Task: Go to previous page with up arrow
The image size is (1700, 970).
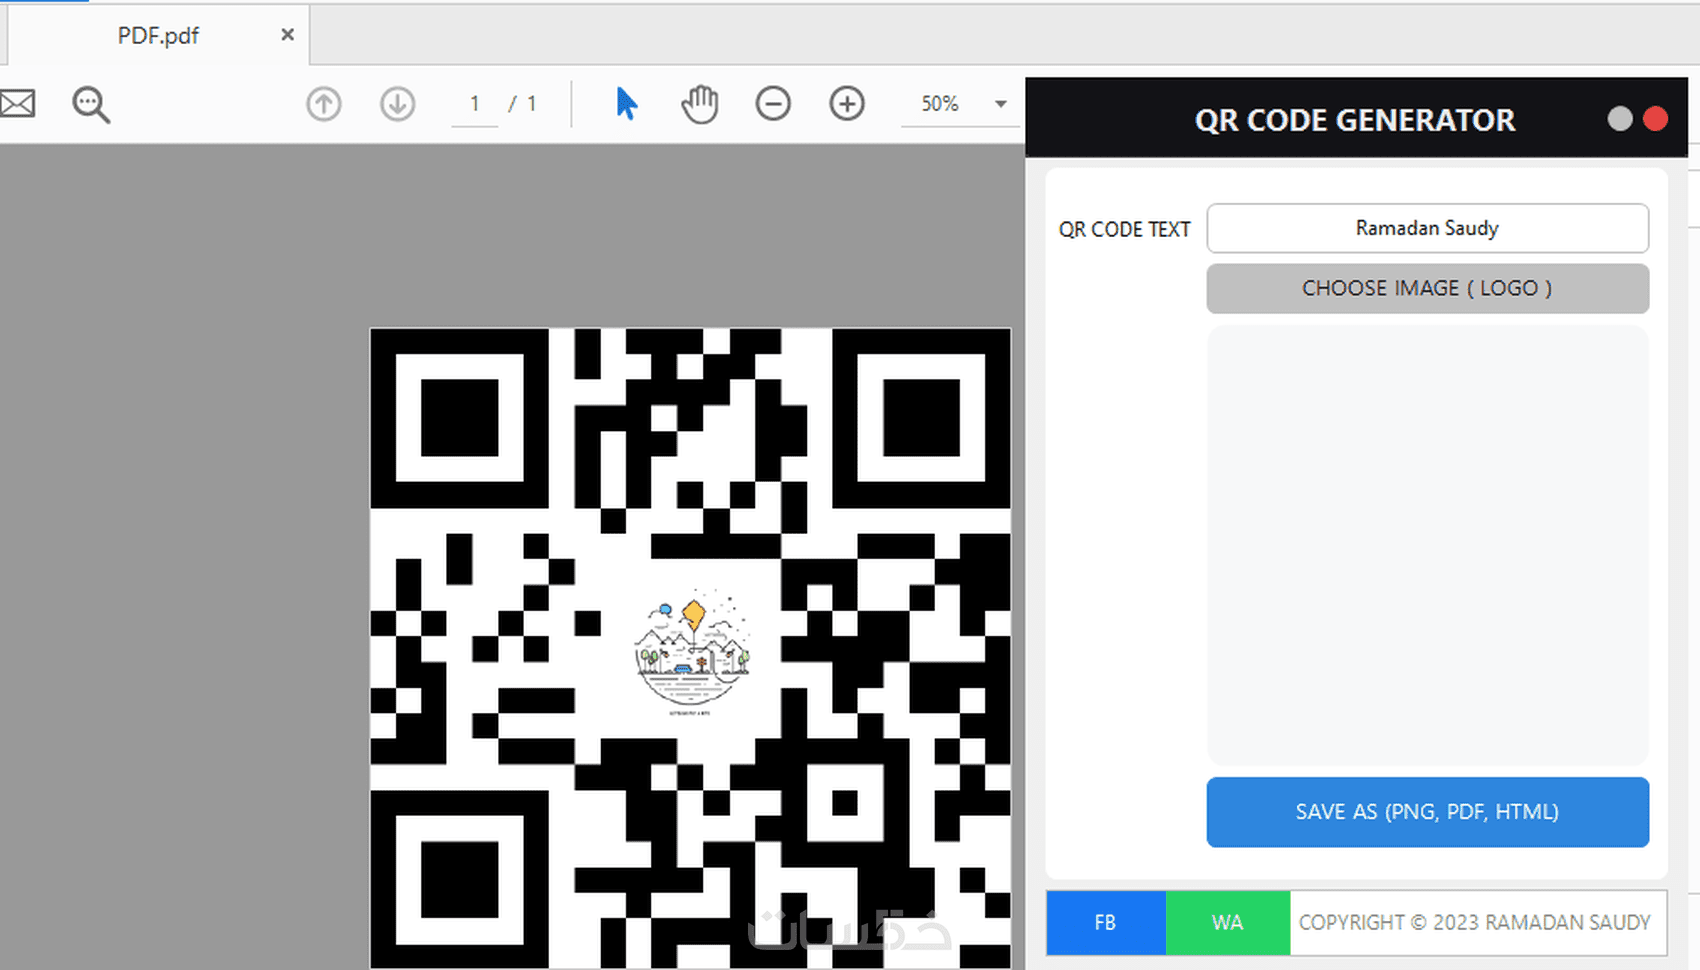Action: pos(323,104)
